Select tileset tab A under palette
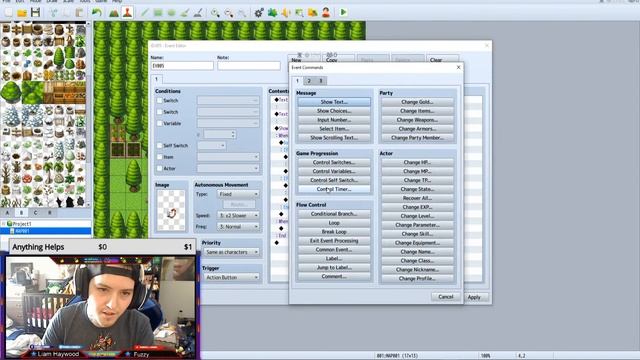 [x=7, y=213]
